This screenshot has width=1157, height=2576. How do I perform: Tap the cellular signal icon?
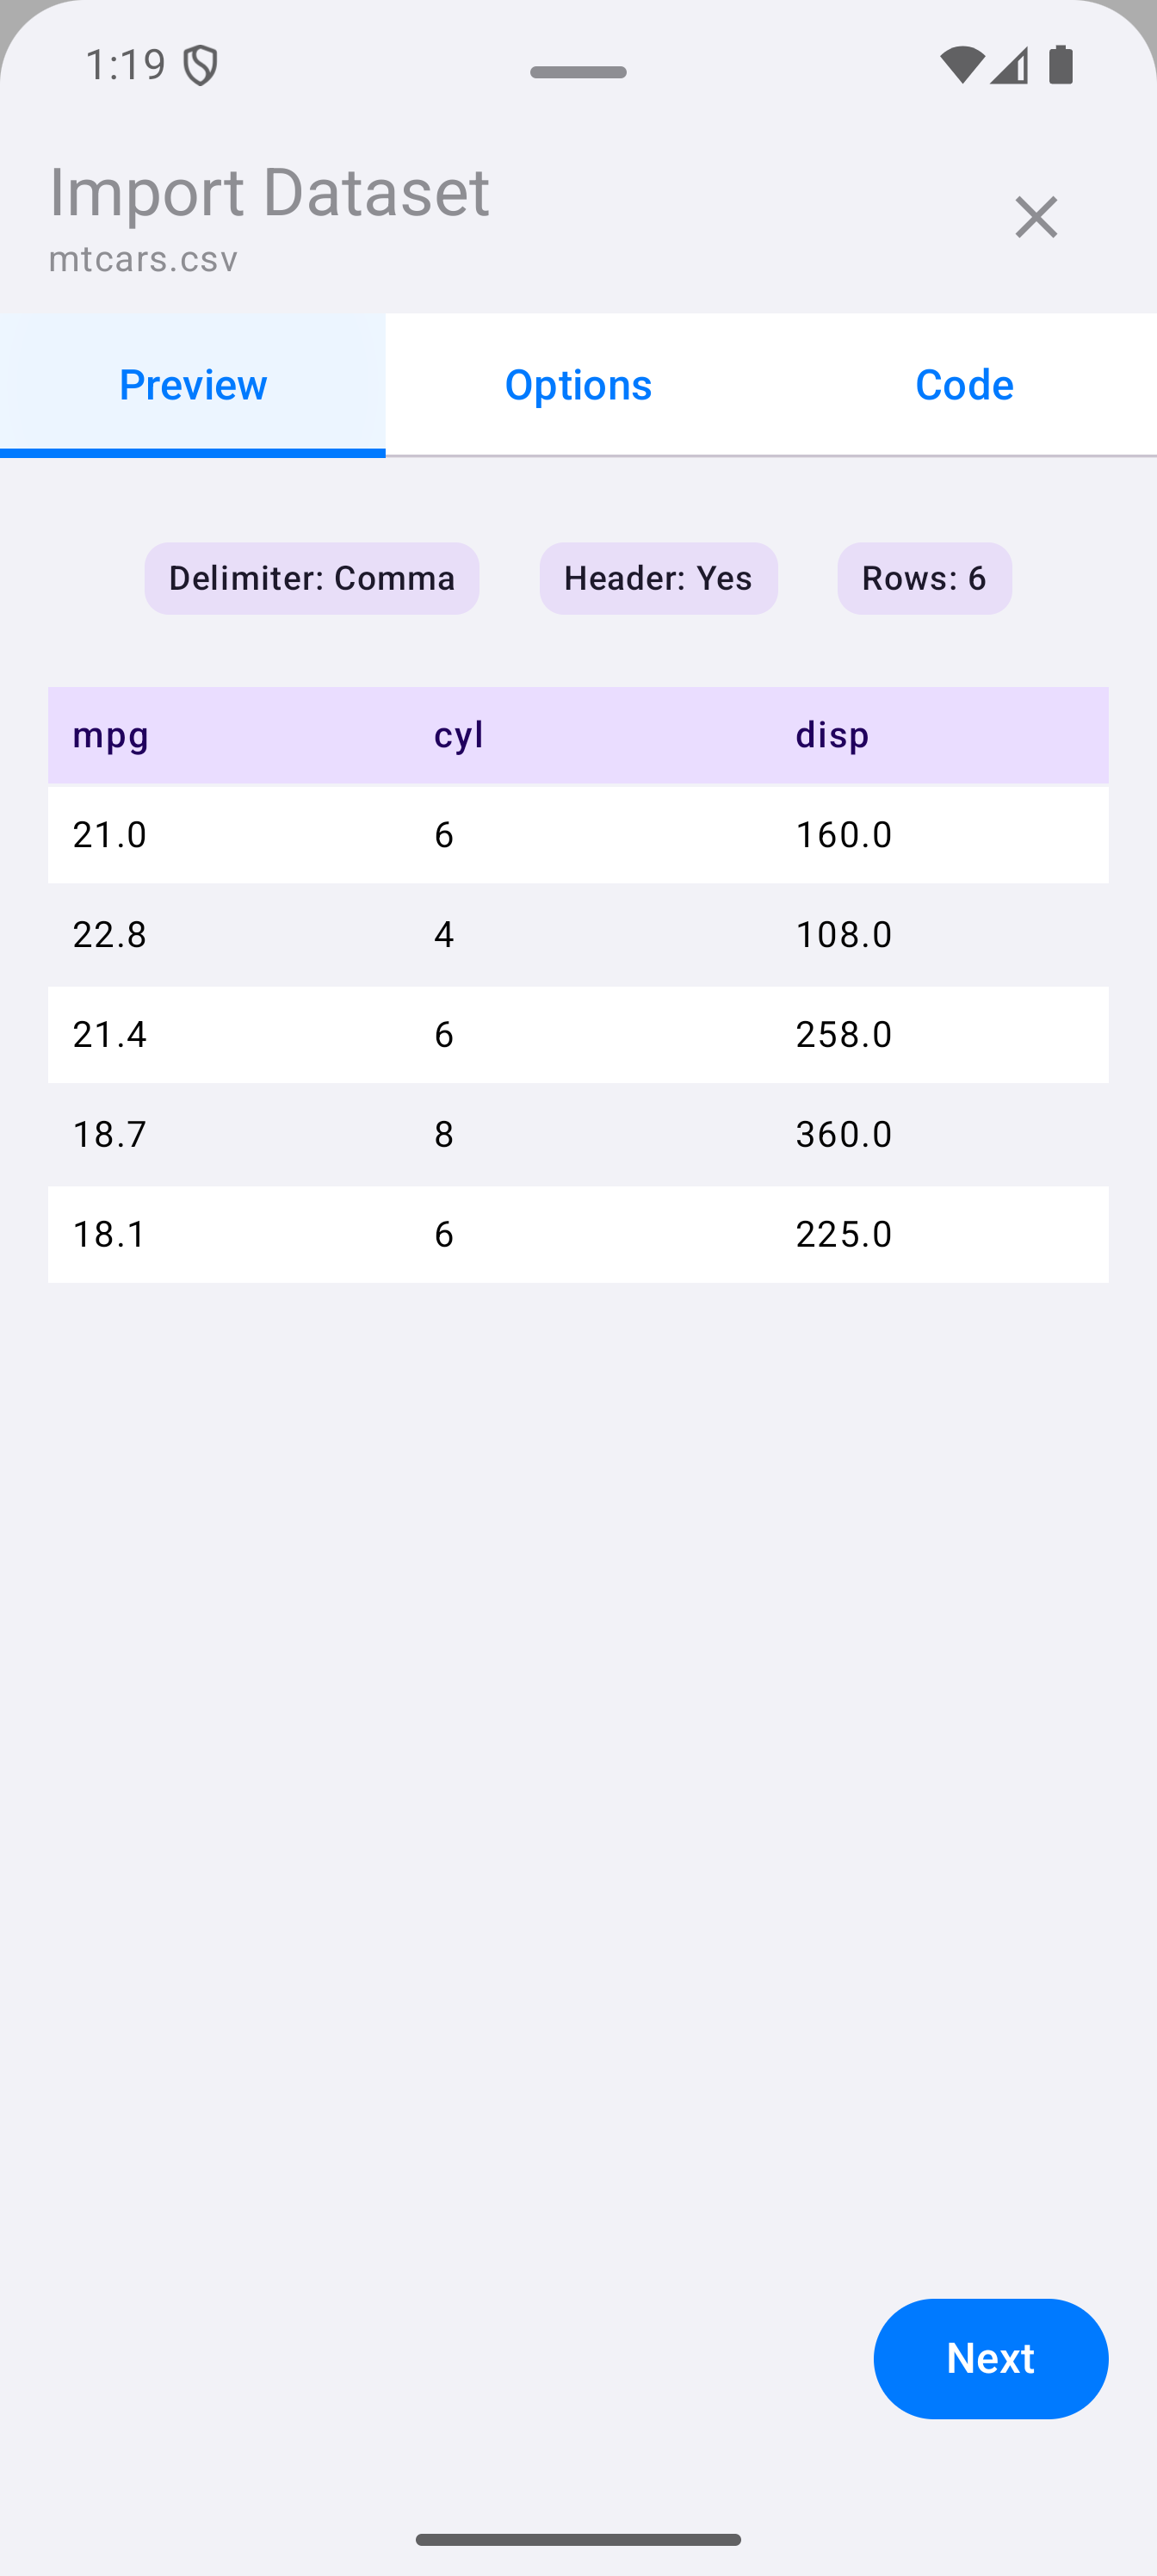(x=1009, y=66)
